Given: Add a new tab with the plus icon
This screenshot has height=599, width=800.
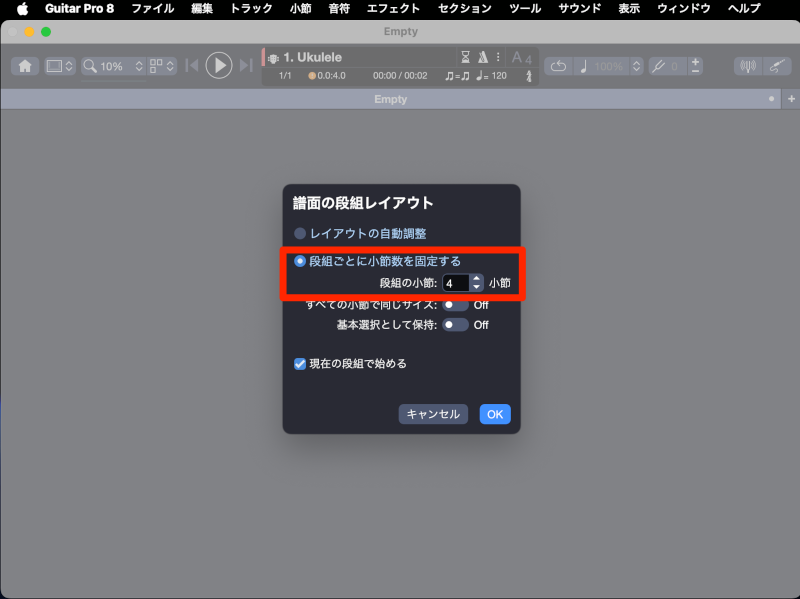Looking at the screenshot, I should pos(791,99).
